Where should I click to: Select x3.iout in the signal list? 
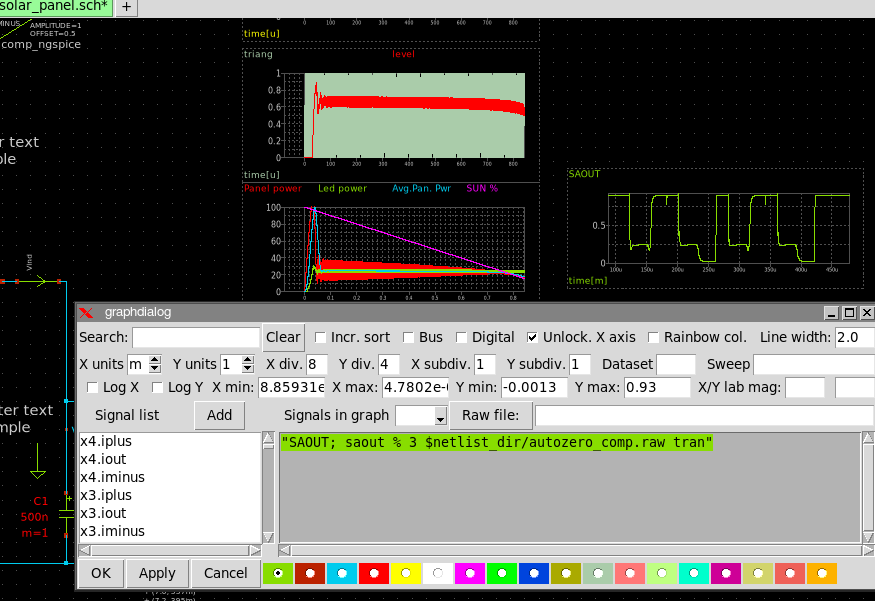coord(103,513)
